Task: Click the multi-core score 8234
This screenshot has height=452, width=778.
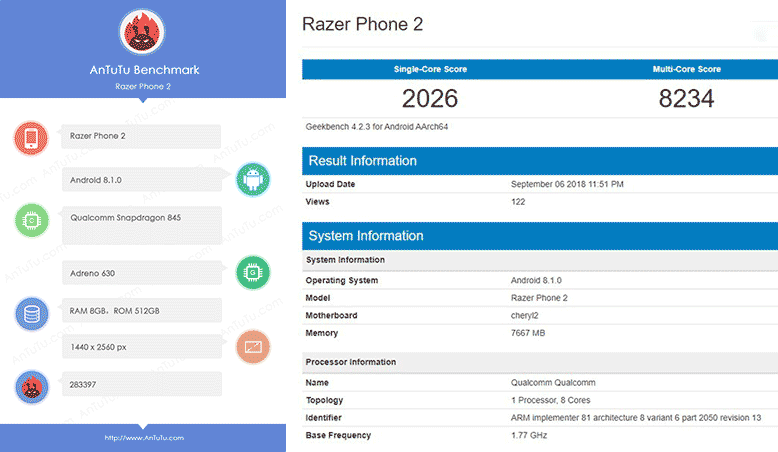Action: tap(687, 98)
